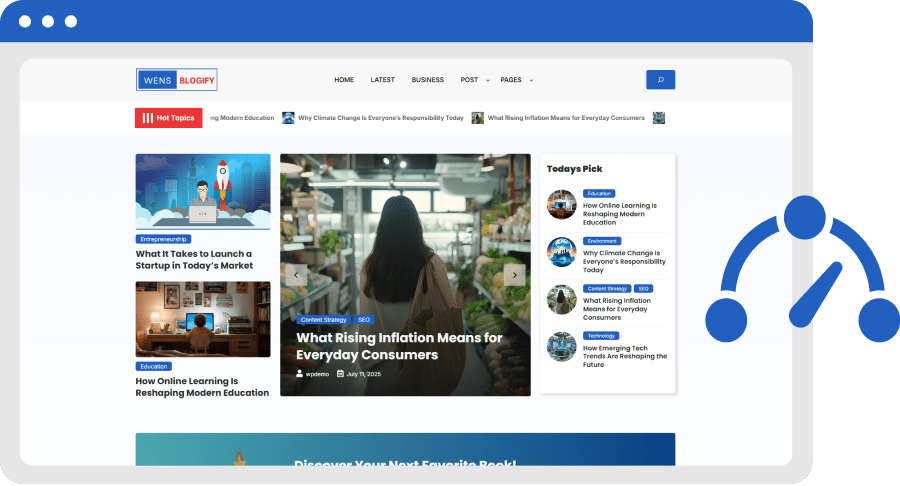The width and height of the screenshot is (900, 486).
Task: Select the Business menu item
Action: (427, 80)
